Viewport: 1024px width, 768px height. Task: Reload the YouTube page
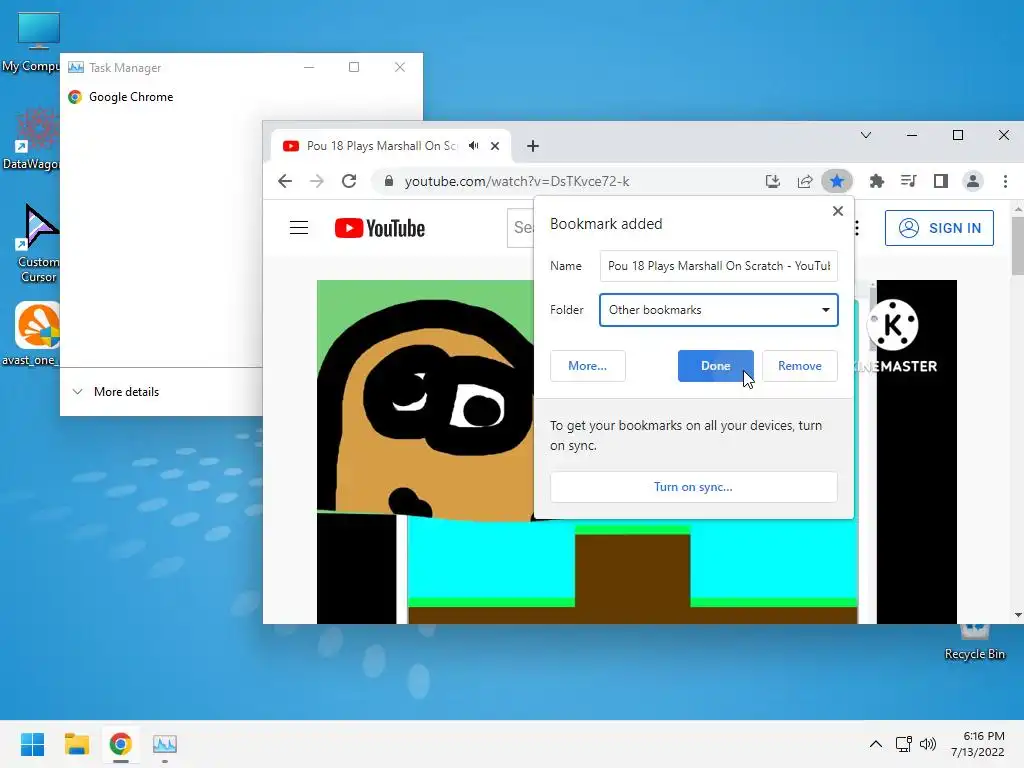[x=349, y=181]
